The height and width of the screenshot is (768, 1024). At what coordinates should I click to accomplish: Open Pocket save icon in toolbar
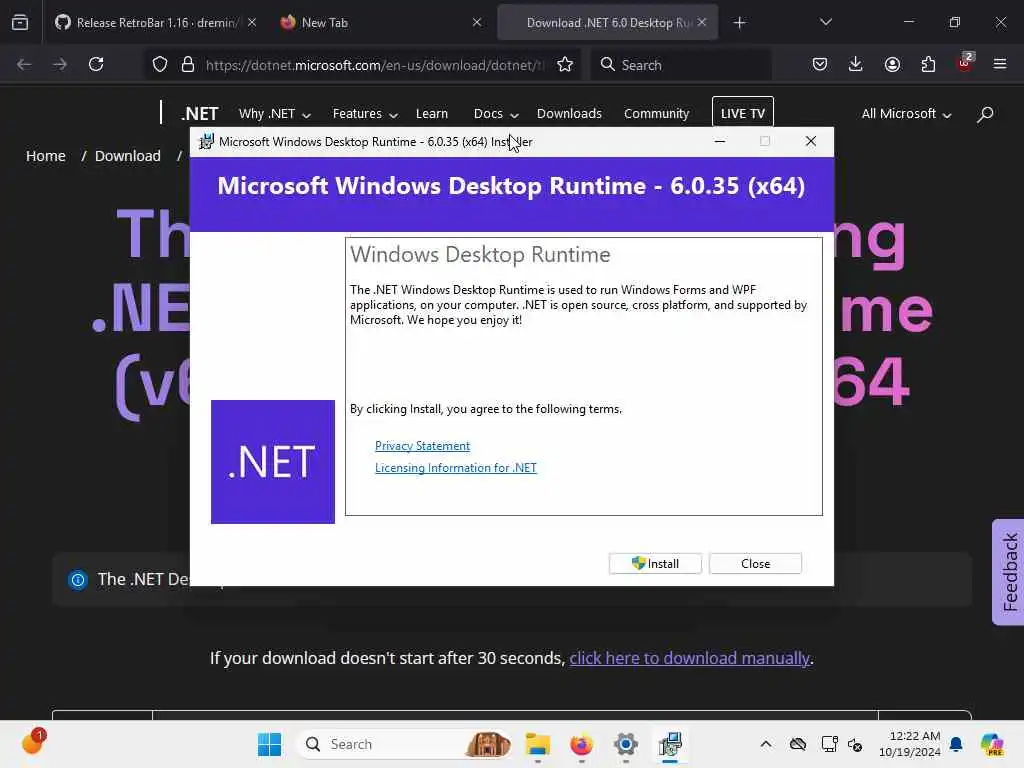pos(820,64)
